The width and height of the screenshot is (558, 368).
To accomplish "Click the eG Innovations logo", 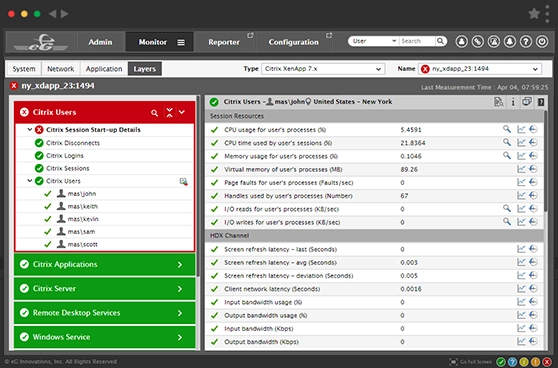I will pyautogui.click(x=41, y=42).
